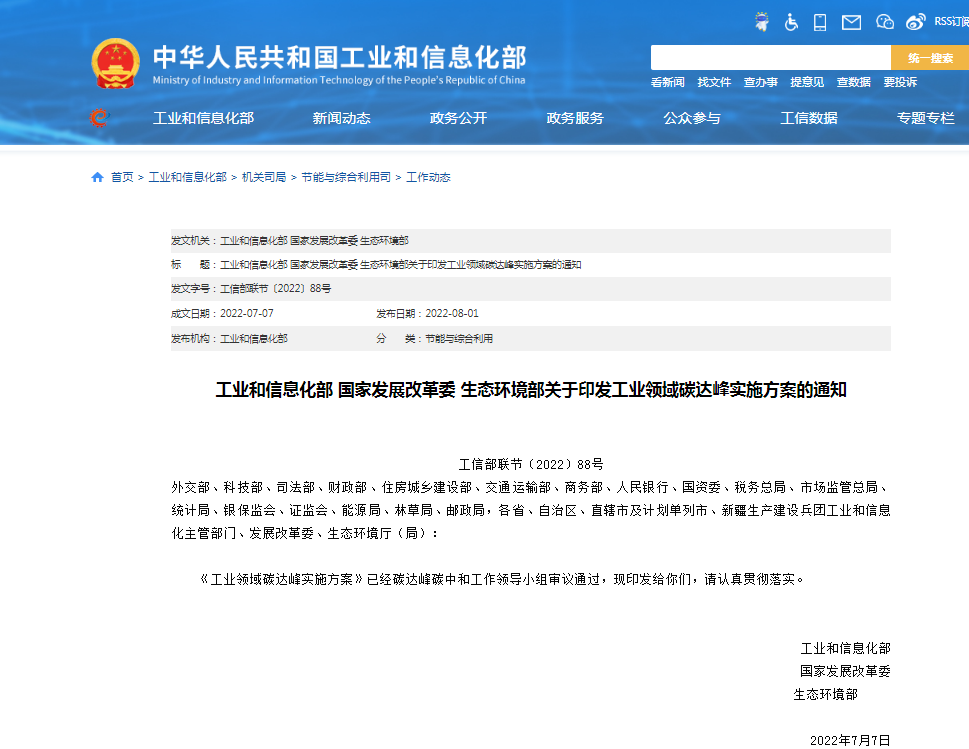Open the wheelchair accessibility icon
Screen dimensions: 969x749
pyautogui.click(x=791, y=22)
